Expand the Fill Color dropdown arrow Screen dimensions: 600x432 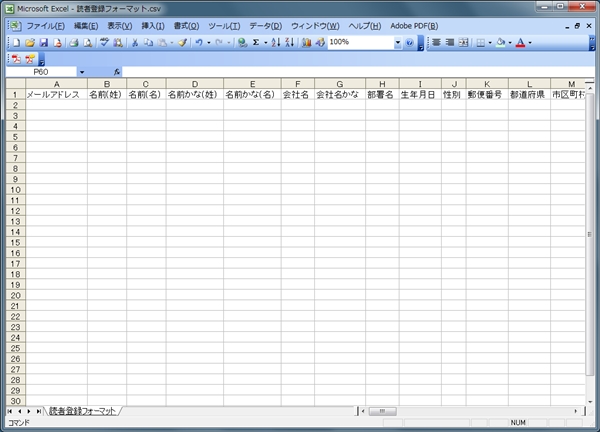(510, 42)
